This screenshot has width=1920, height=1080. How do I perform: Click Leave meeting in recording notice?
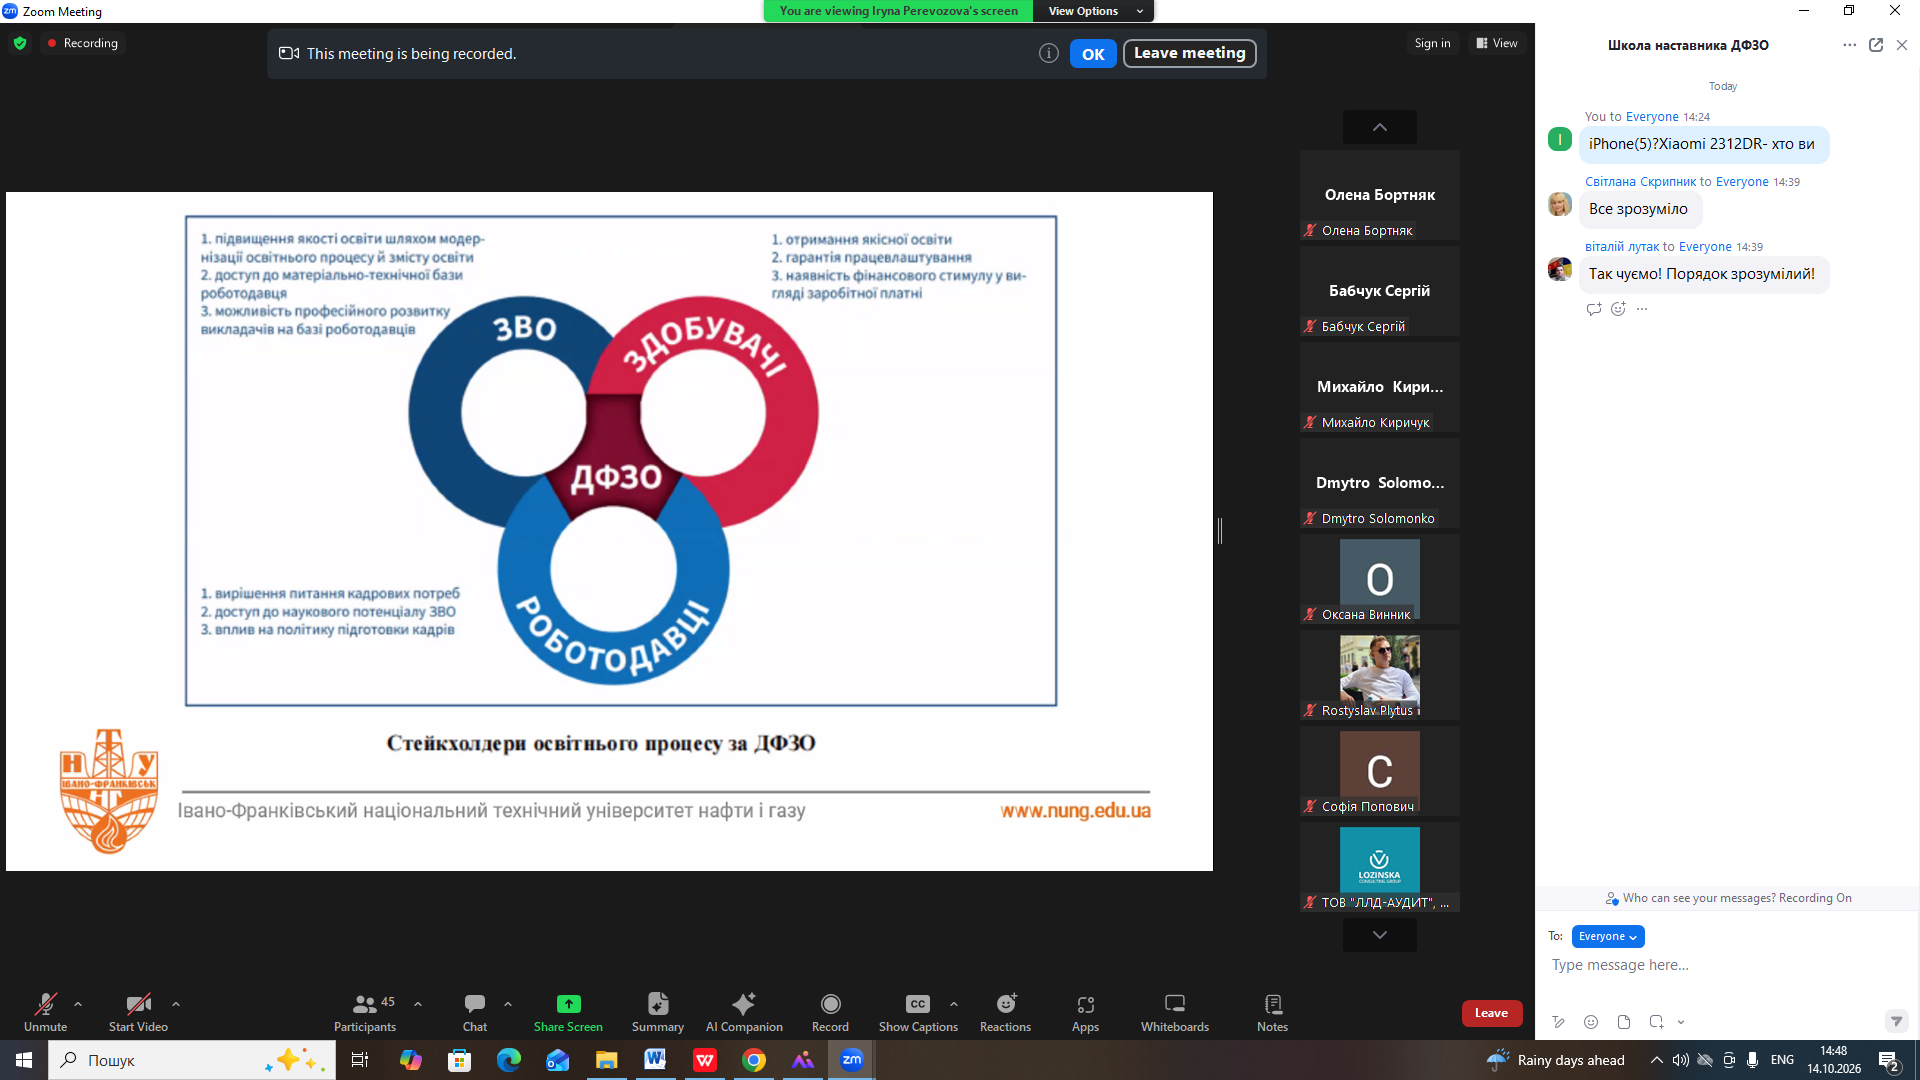pos(1189,53)
